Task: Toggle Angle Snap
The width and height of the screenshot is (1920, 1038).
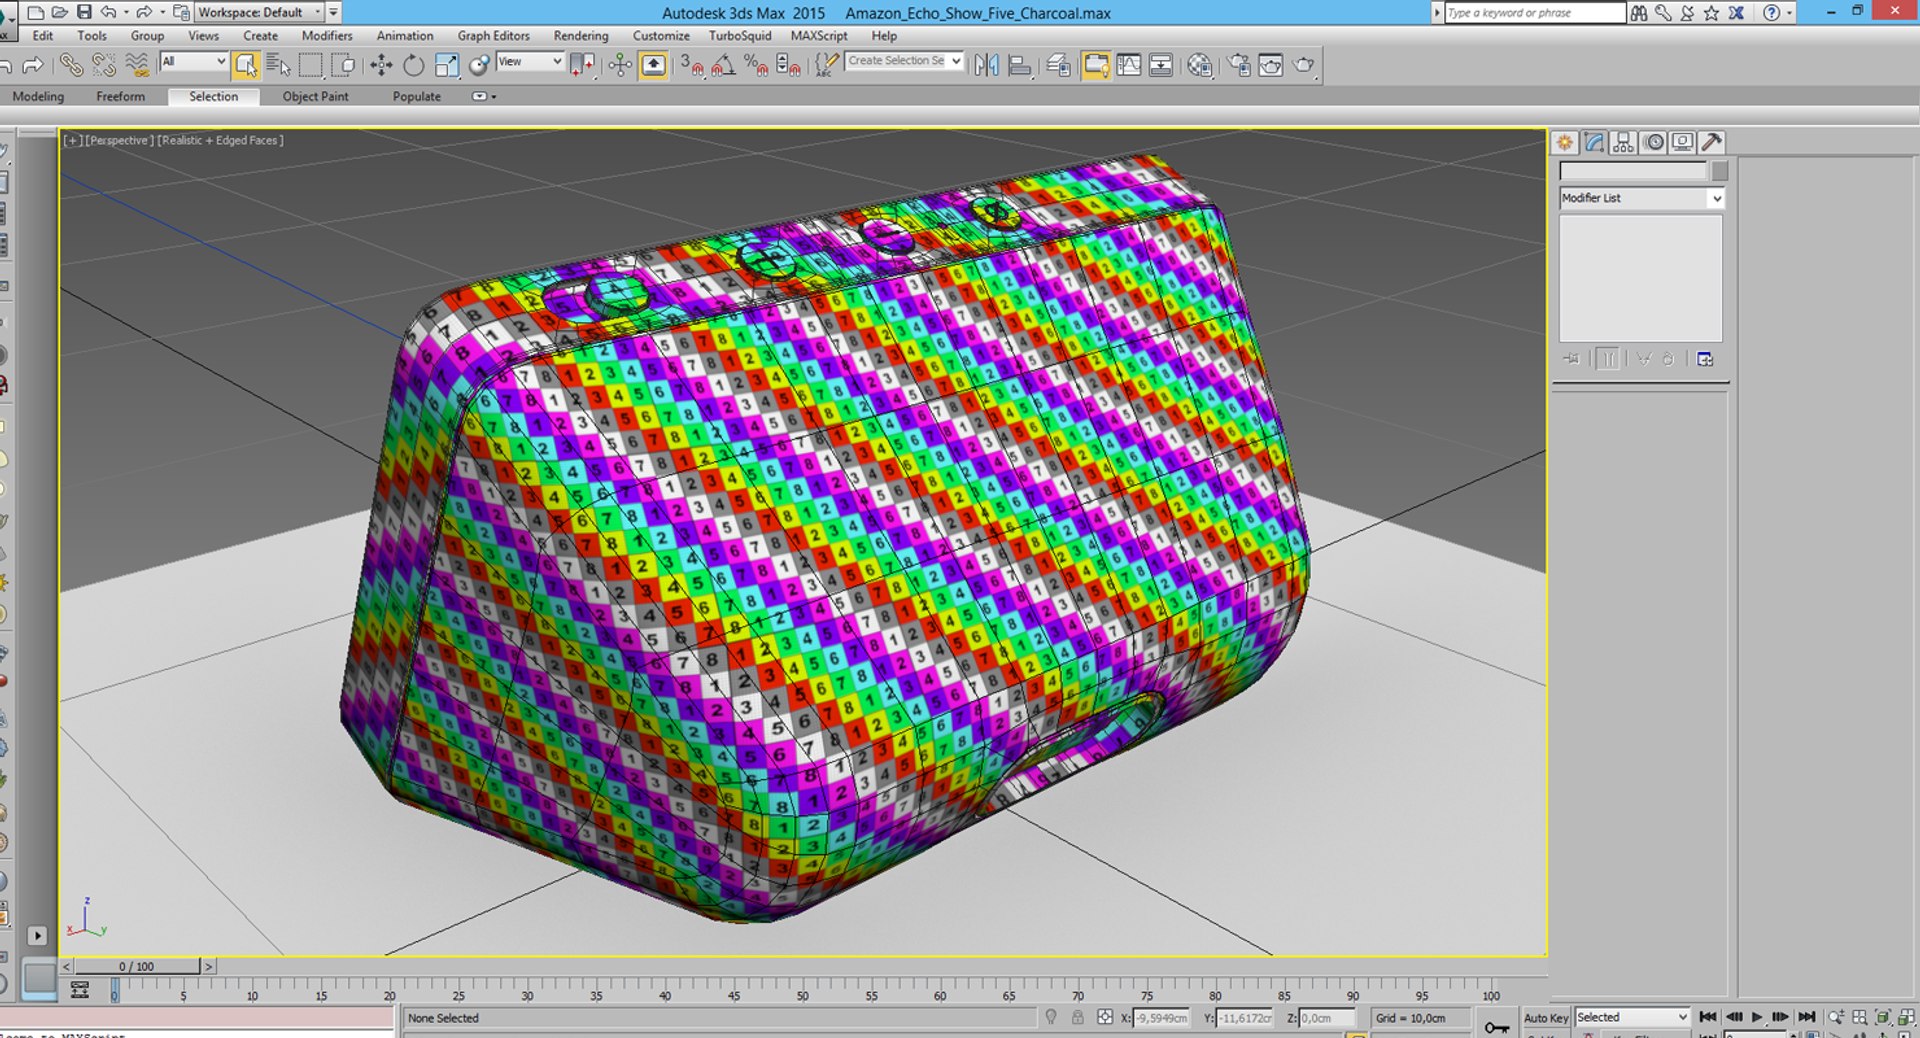Action: (x=724, y=65)
